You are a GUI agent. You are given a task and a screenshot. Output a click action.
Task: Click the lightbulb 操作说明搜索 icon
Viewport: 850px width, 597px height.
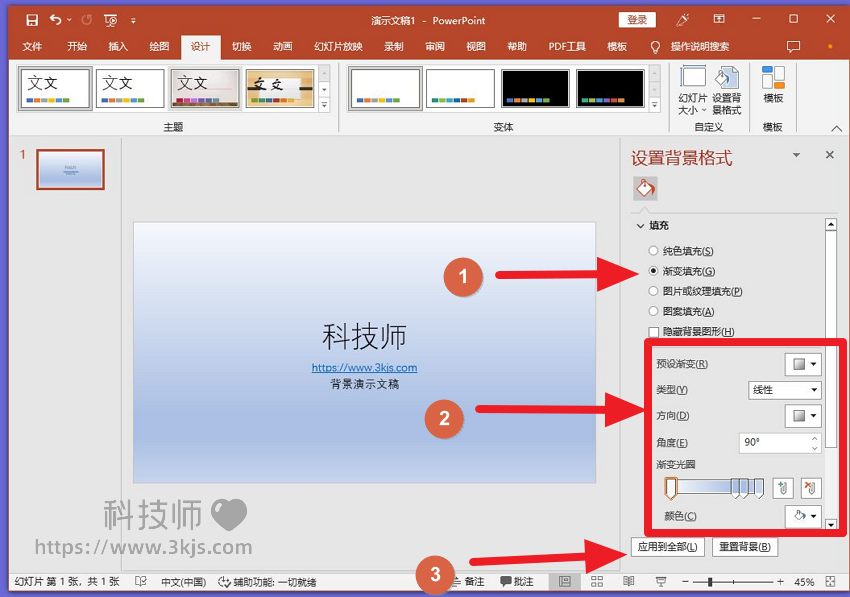[x=655, y=47]
